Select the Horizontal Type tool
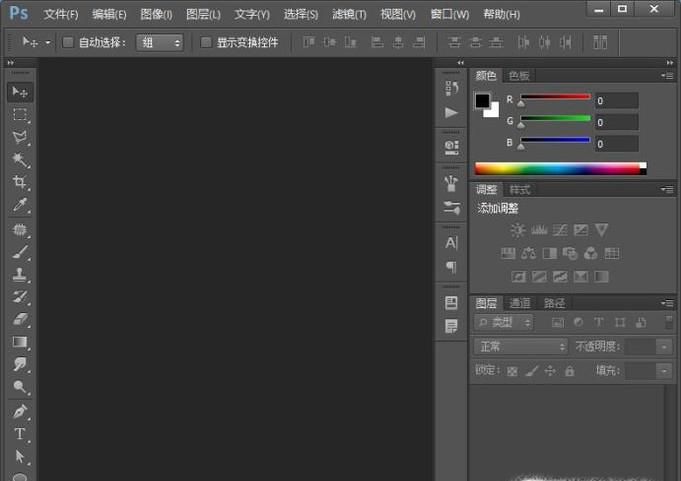The height and width of the screenshot is (481, 681). click(x=20, y=434)
